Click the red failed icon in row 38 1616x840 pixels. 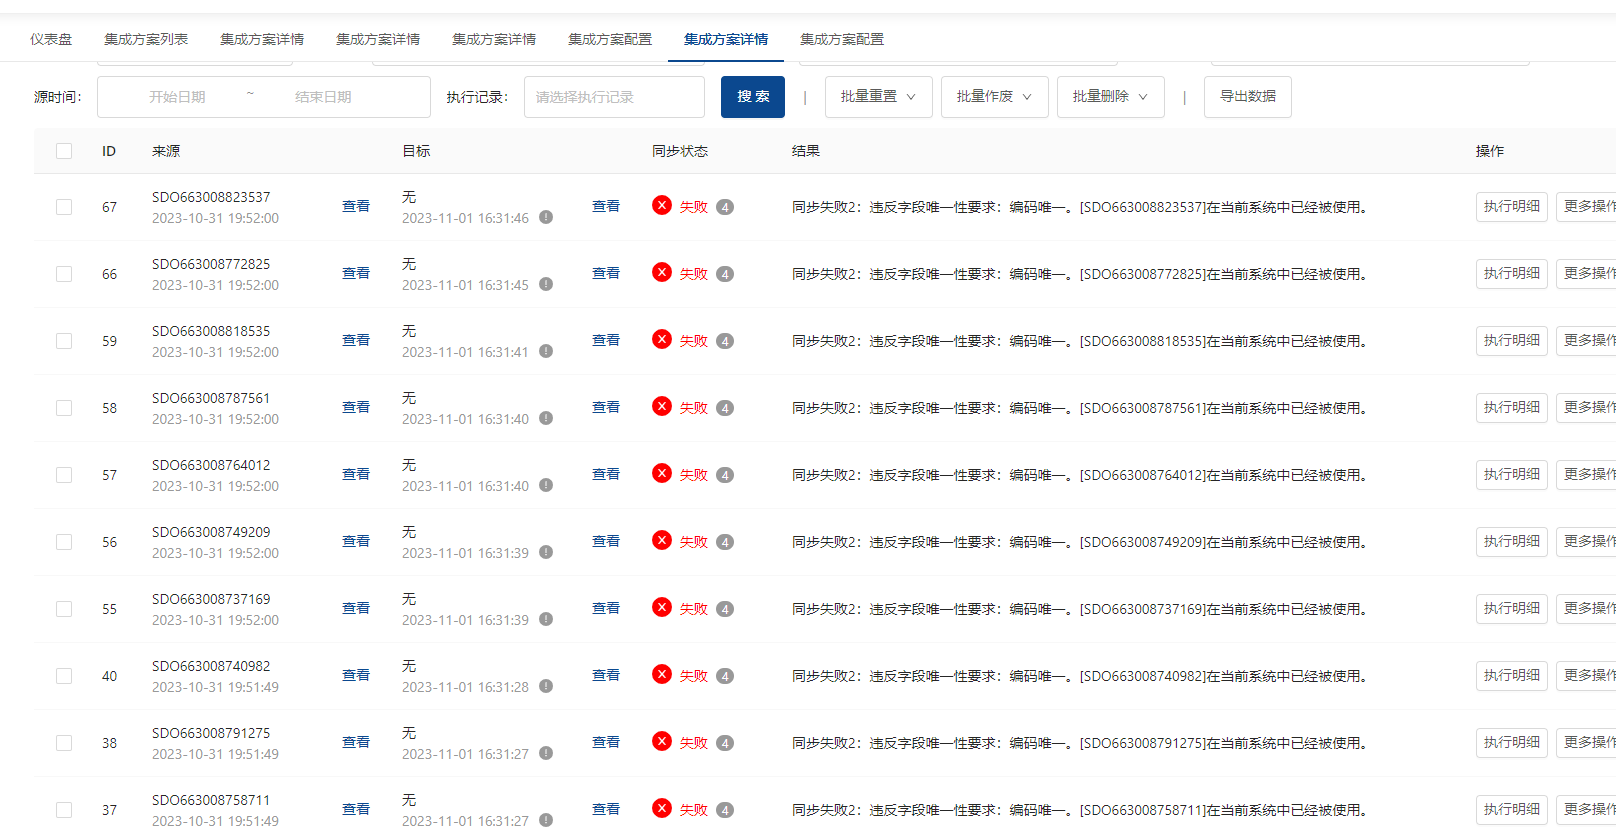(661, 741)
